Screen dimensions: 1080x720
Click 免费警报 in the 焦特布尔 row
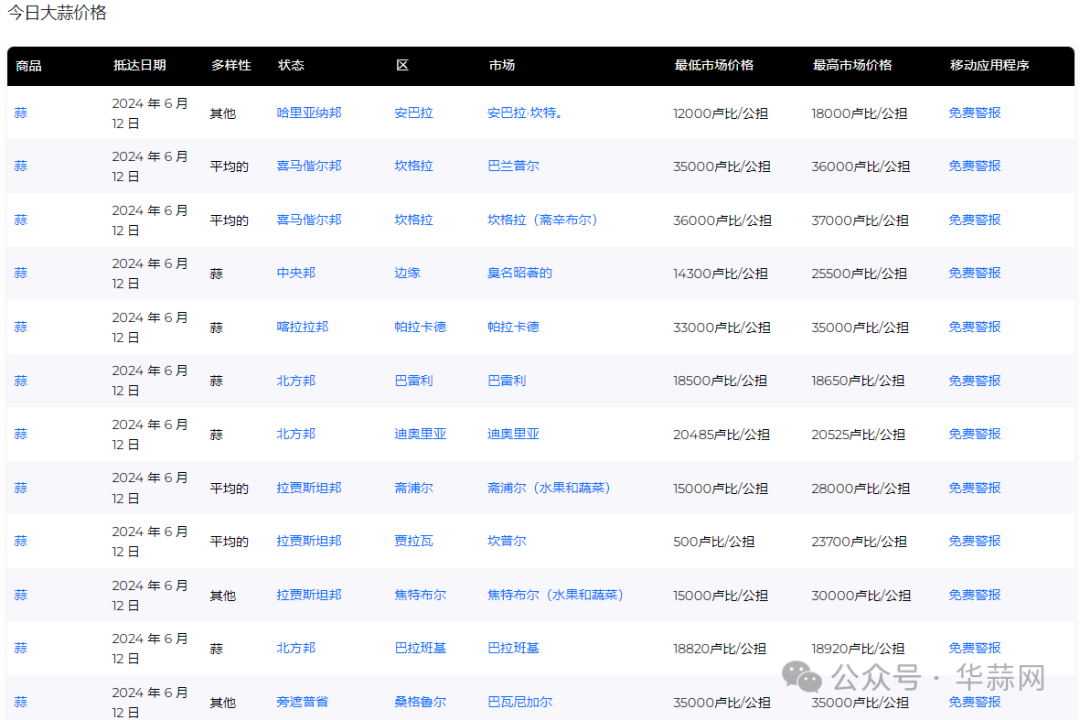pyautogui.click(x=974, y=594)
